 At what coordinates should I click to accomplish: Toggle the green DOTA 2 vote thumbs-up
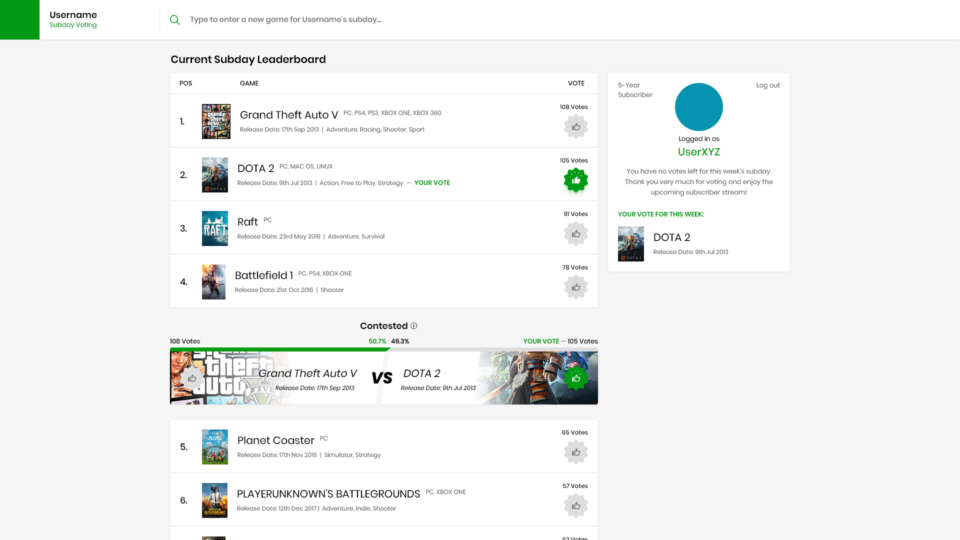point(576,180)
